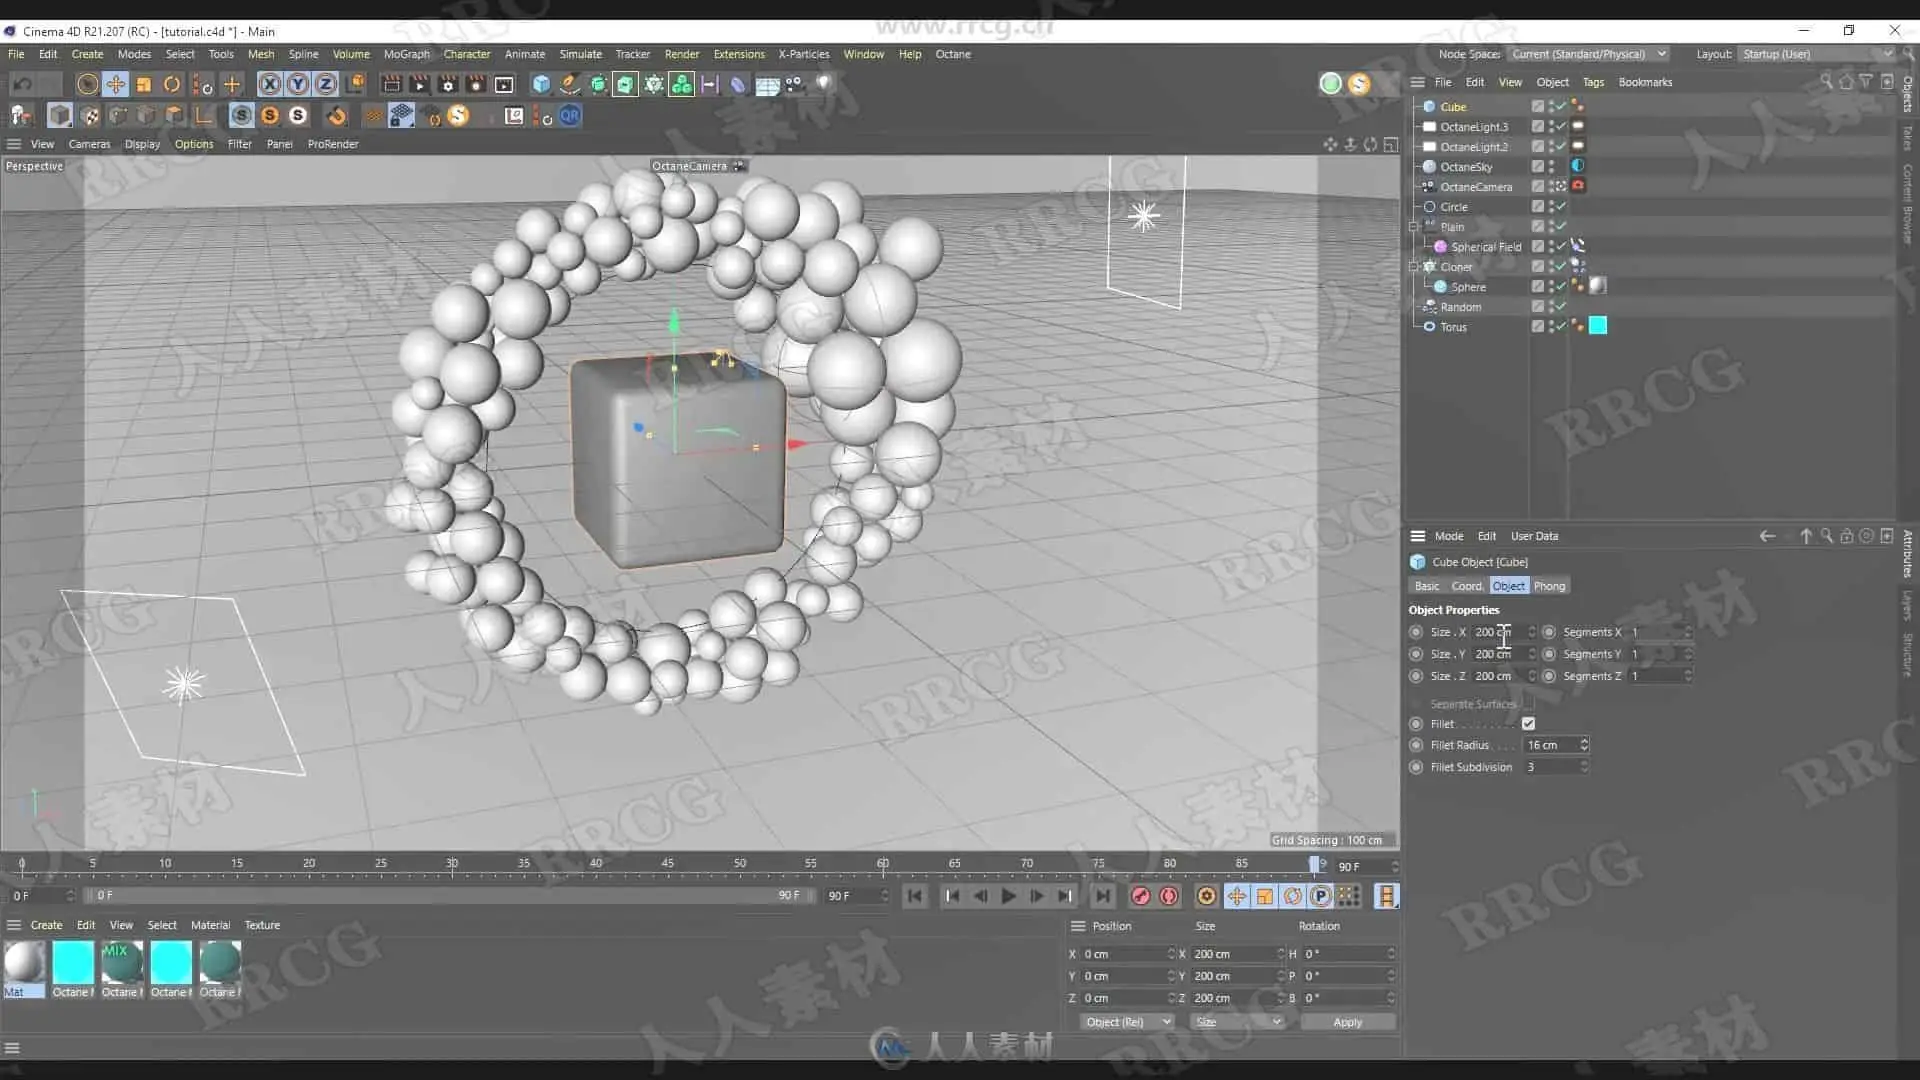This screenshot has height=1080, width=1920.
Task: Switch to the Phong tab
Action: [1549, 586]
